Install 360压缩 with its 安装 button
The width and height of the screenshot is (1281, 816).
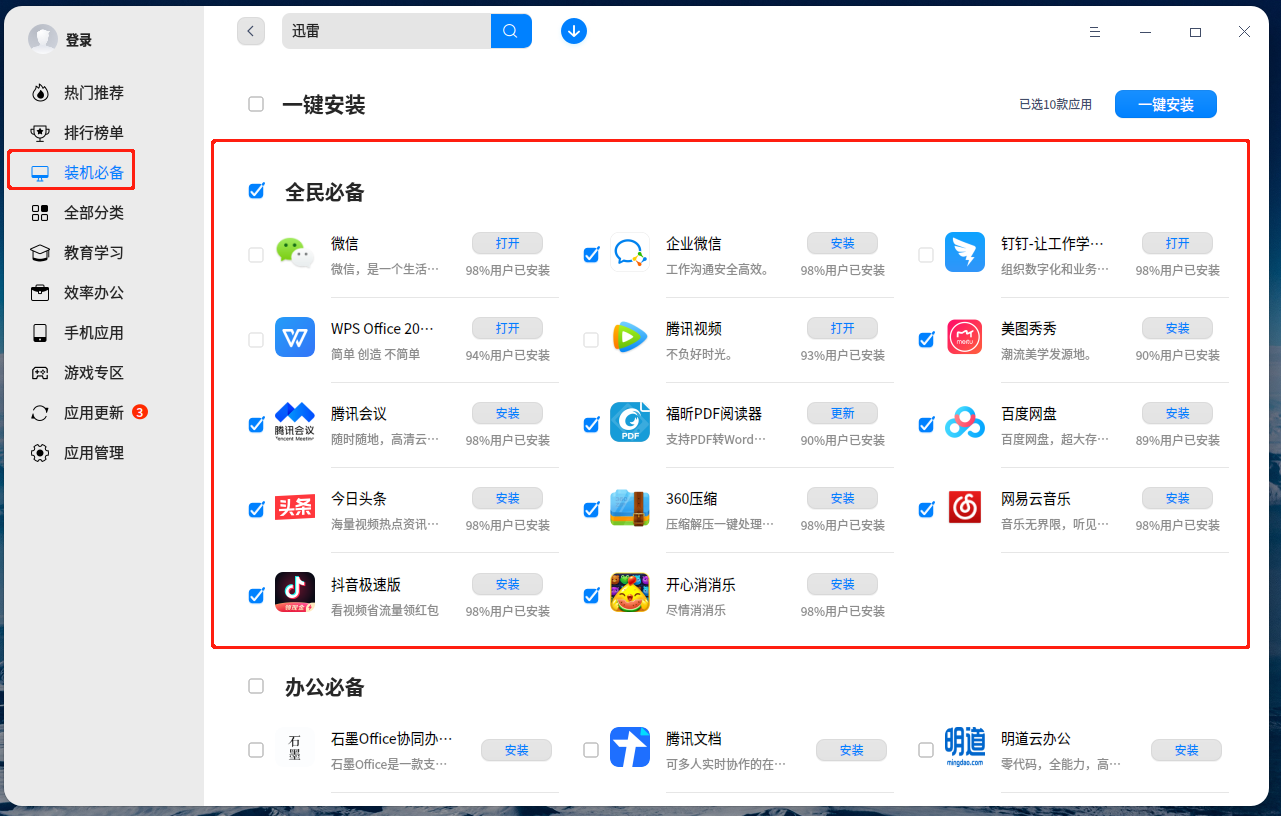click(x=842, y=498)
